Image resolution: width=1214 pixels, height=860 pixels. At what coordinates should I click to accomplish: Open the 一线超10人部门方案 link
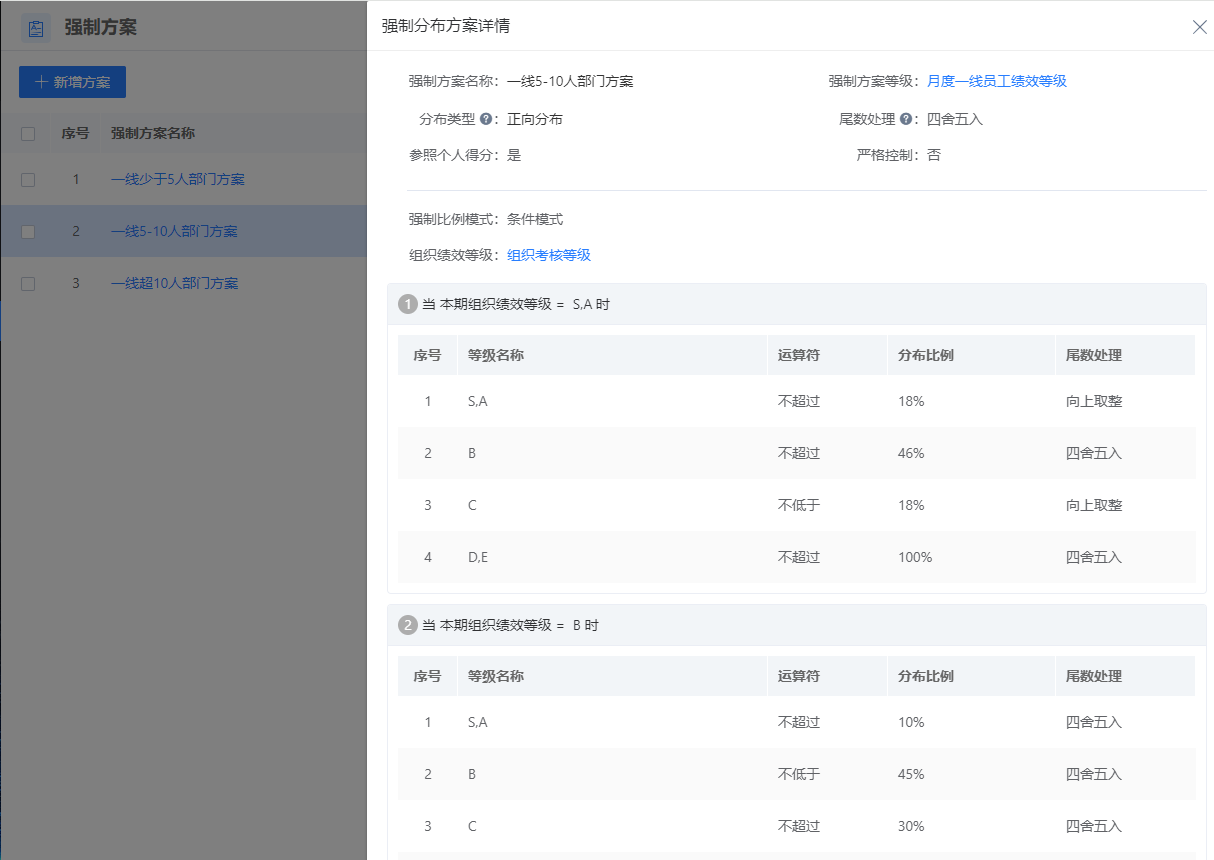click(175, 282)
